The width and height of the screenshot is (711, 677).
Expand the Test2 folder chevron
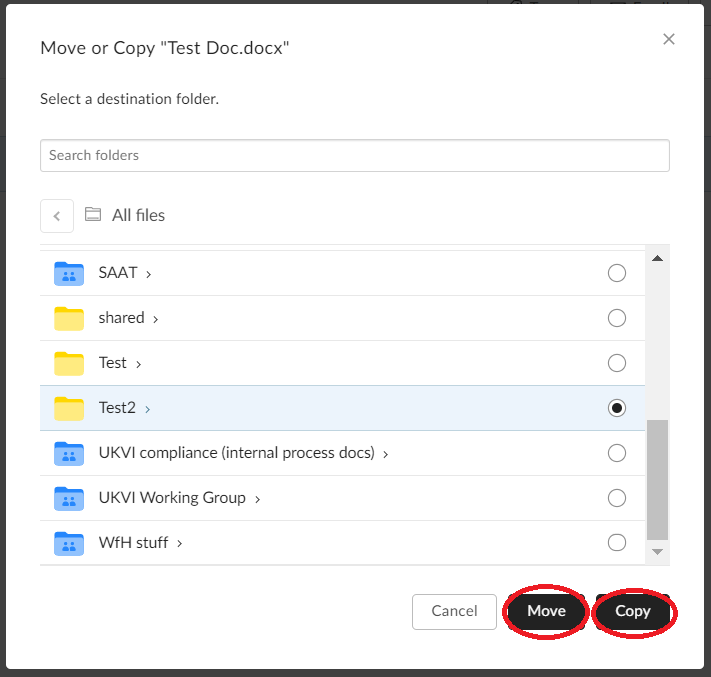click(147, 409)
